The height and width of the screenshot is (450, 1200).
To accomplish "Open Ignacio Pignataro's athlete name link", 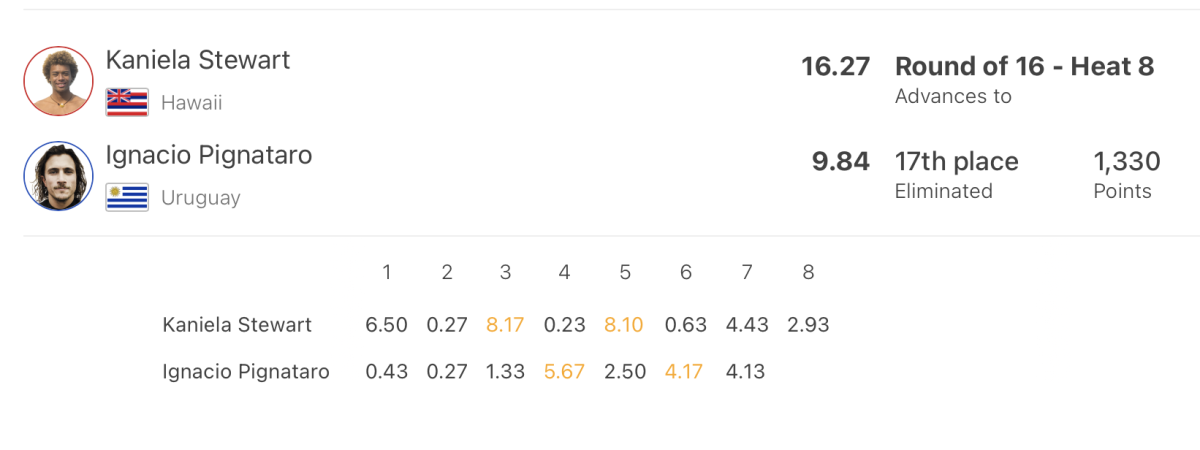I will 209,155.
